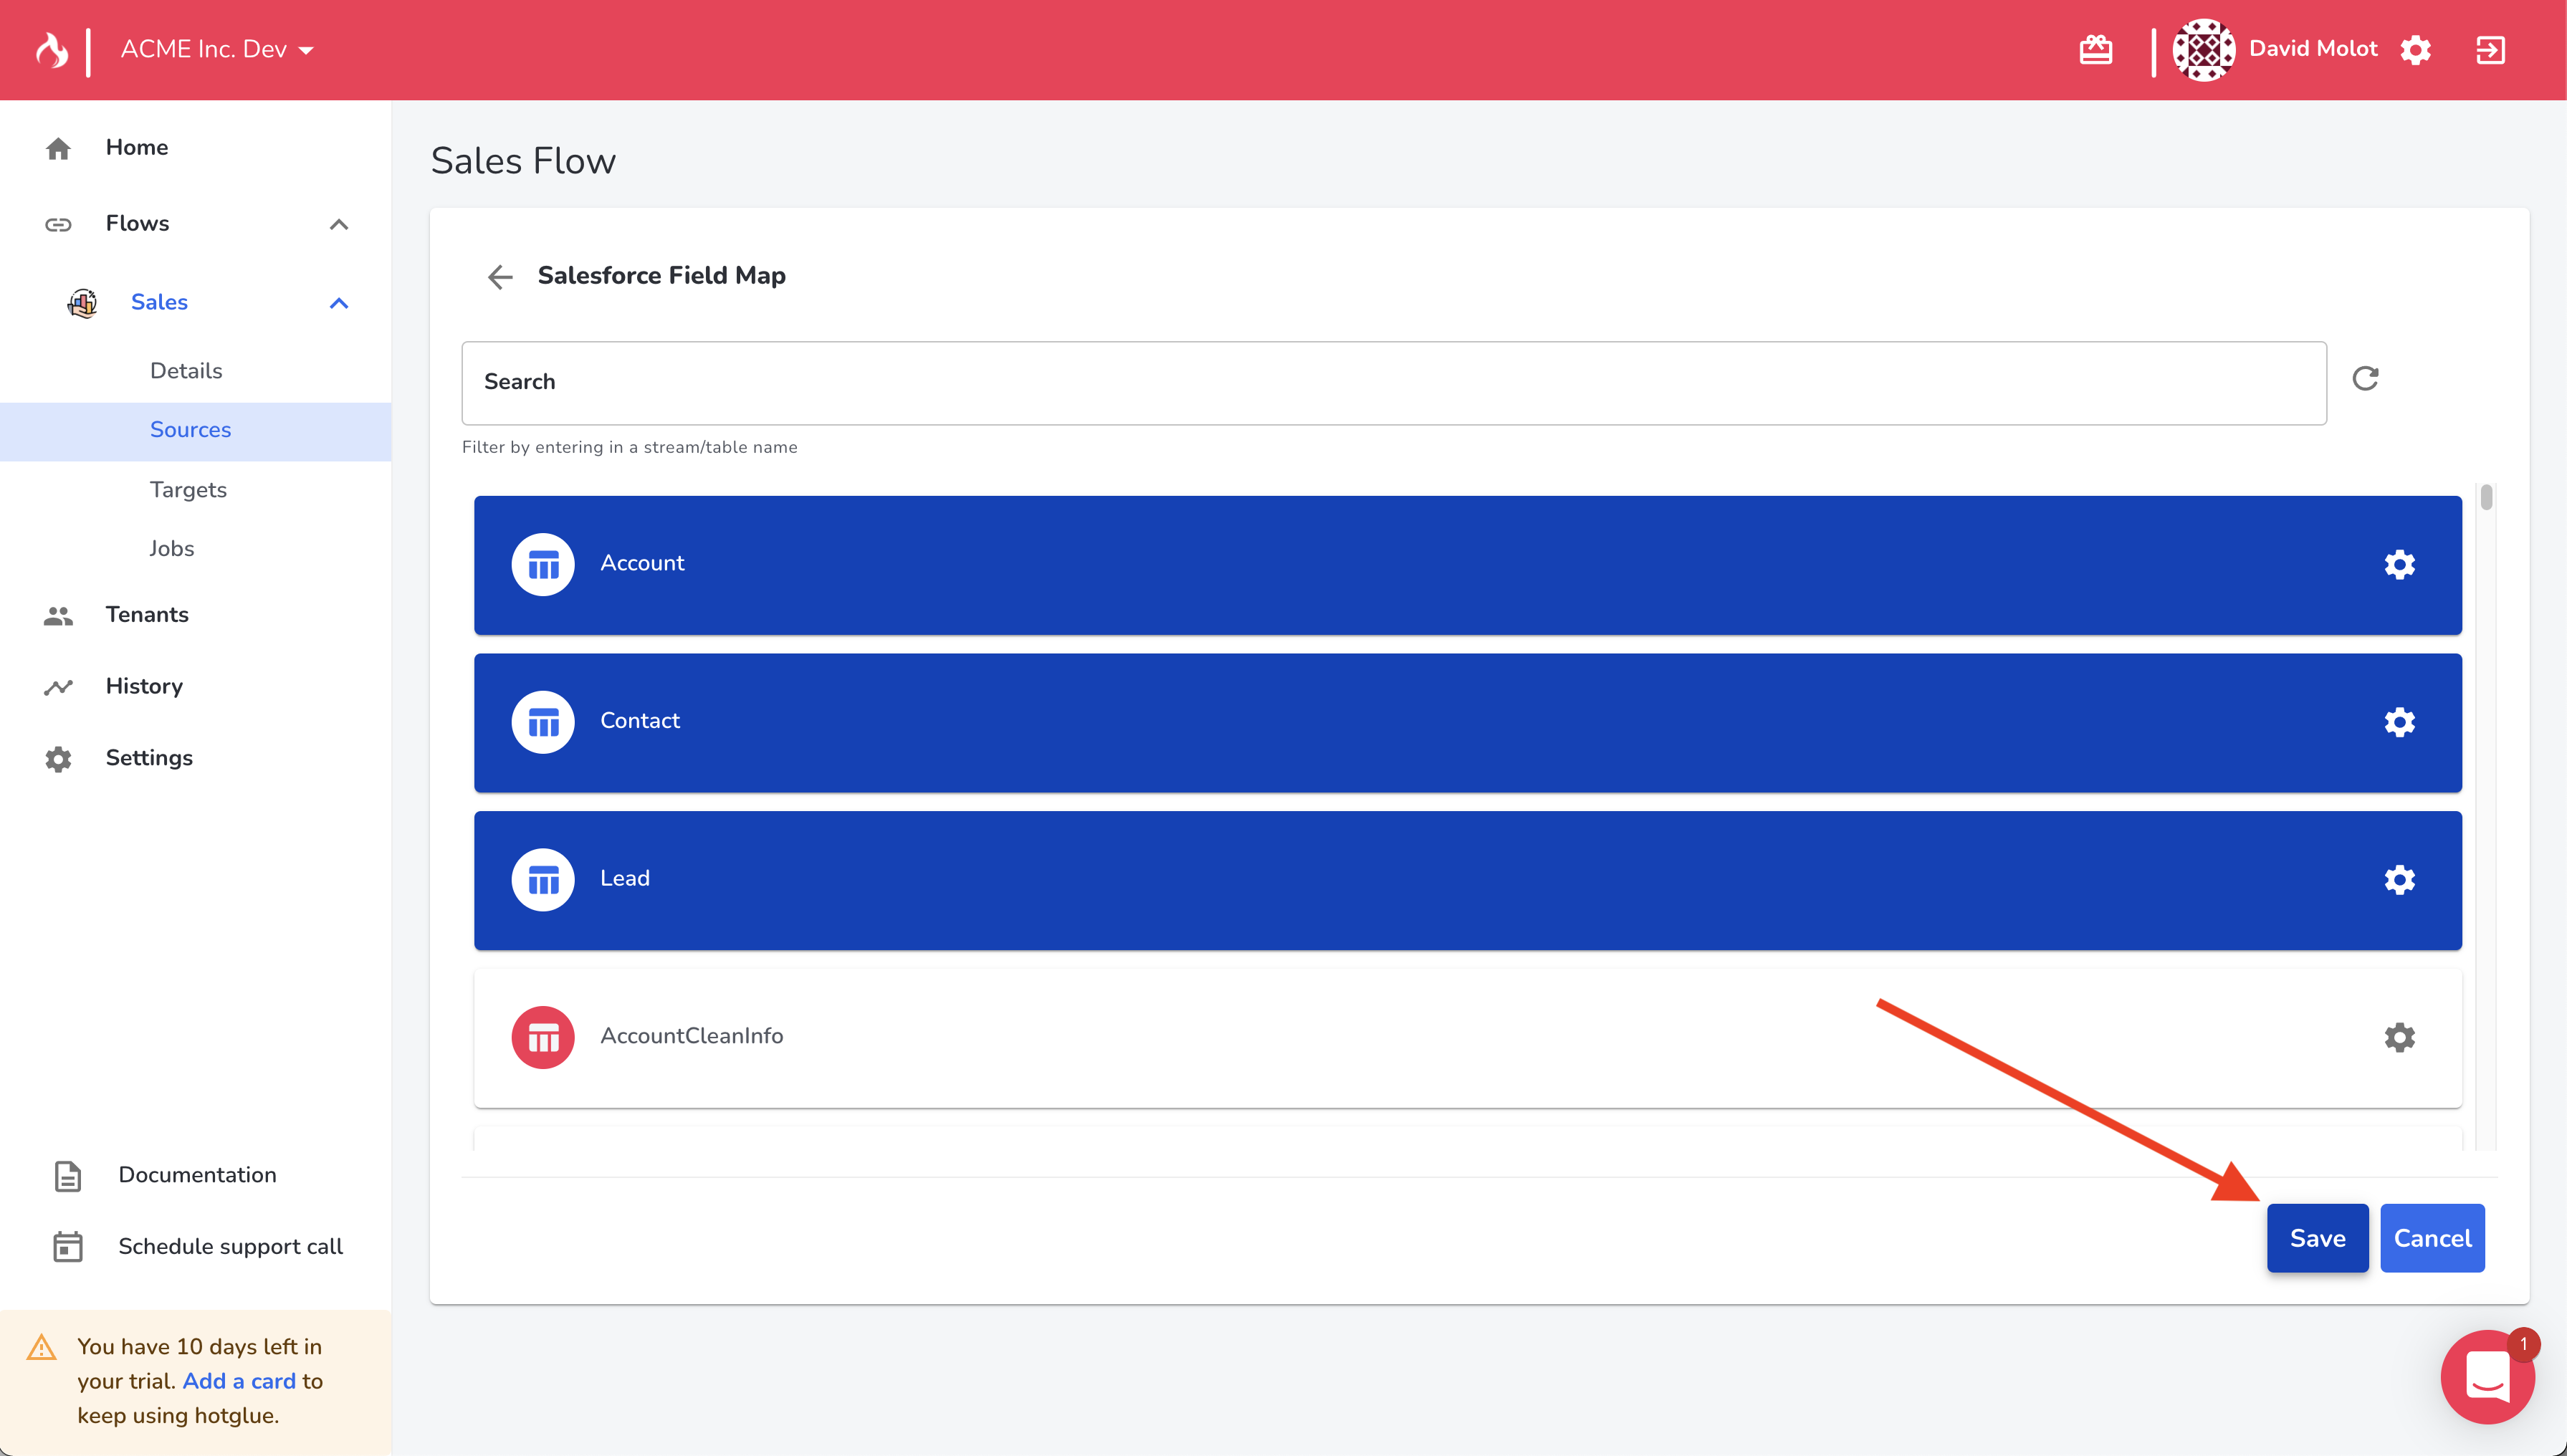This screenshot has width=2567, height=1456.
Task: Click the Contact table icon
Action: [x=543, y=722]
